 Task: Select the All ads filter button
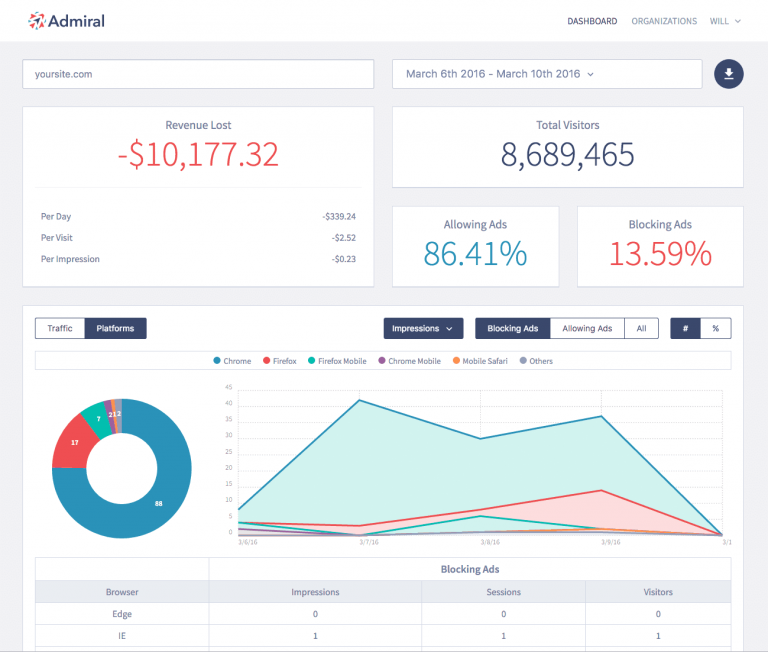640,329
